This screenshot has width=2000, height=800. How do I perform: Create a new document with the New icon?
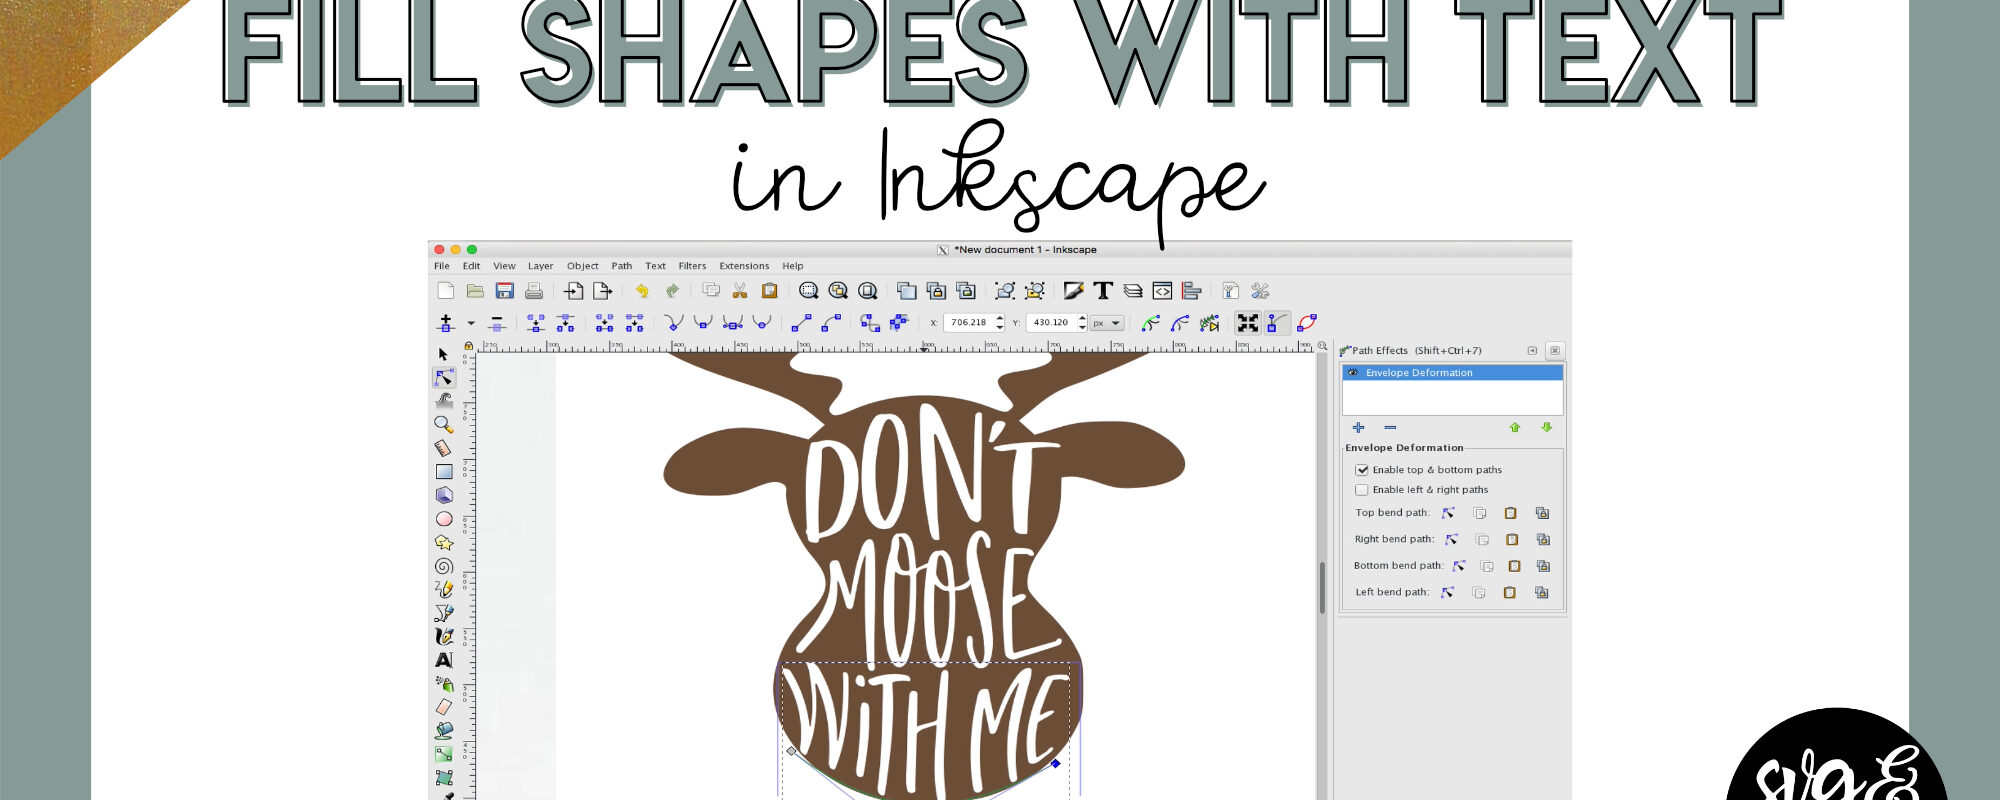(446, 291)
